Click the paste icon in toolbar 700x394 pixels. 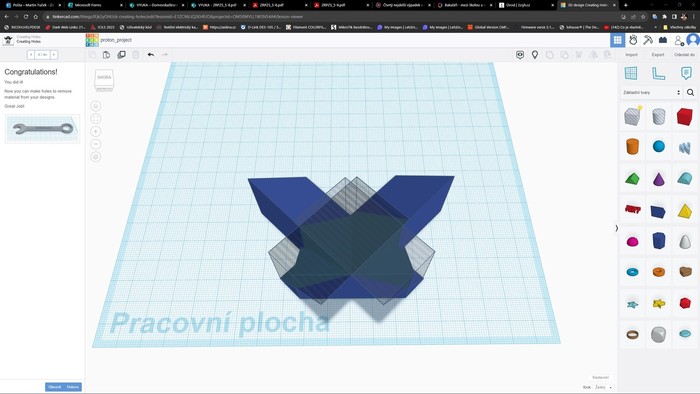[x=106, y=54]
